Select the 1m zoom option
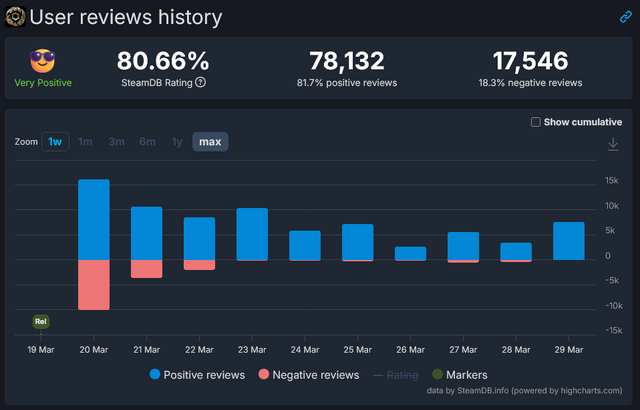Image resolution: width=640 pixels, height=410 pixels. pyautogui.click(x=86, y=141)
